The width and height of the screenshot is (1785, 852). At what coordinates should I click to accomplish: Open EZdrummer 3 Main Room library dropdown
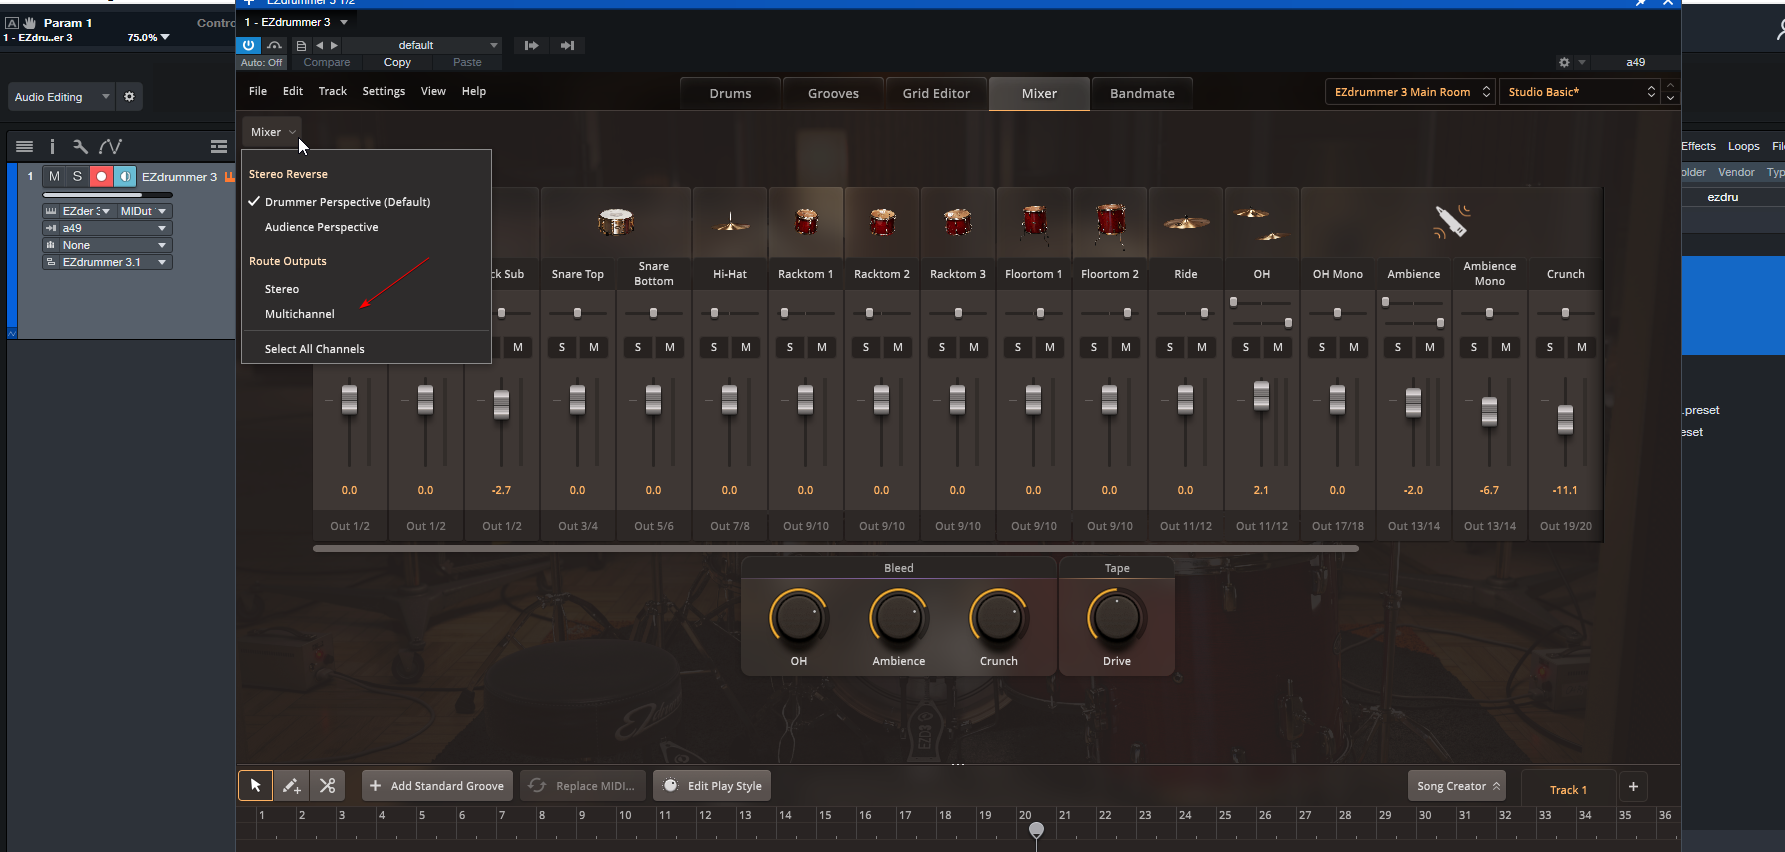[1410, 92]
